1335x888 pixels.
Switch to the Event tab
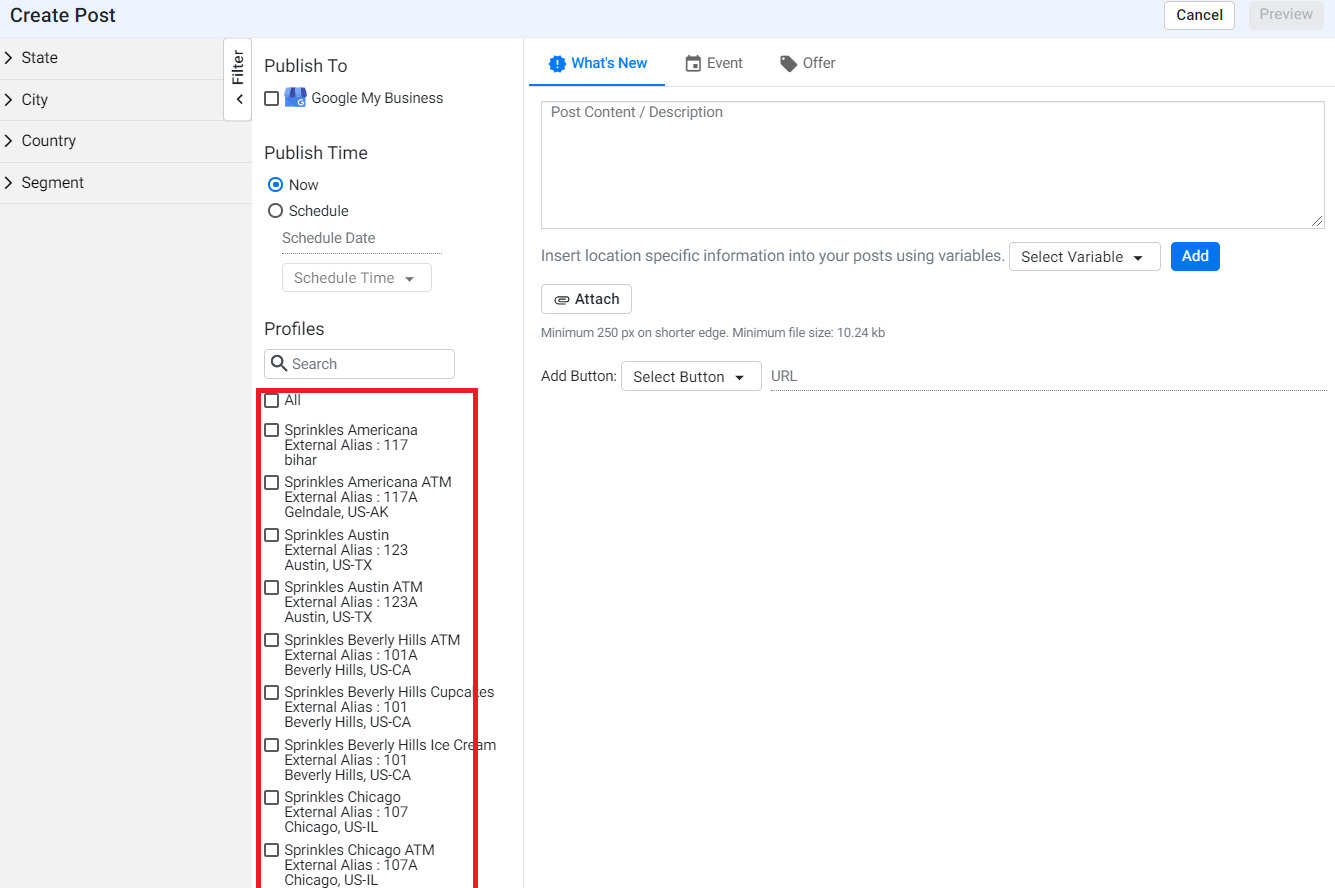tap(714, 63)
